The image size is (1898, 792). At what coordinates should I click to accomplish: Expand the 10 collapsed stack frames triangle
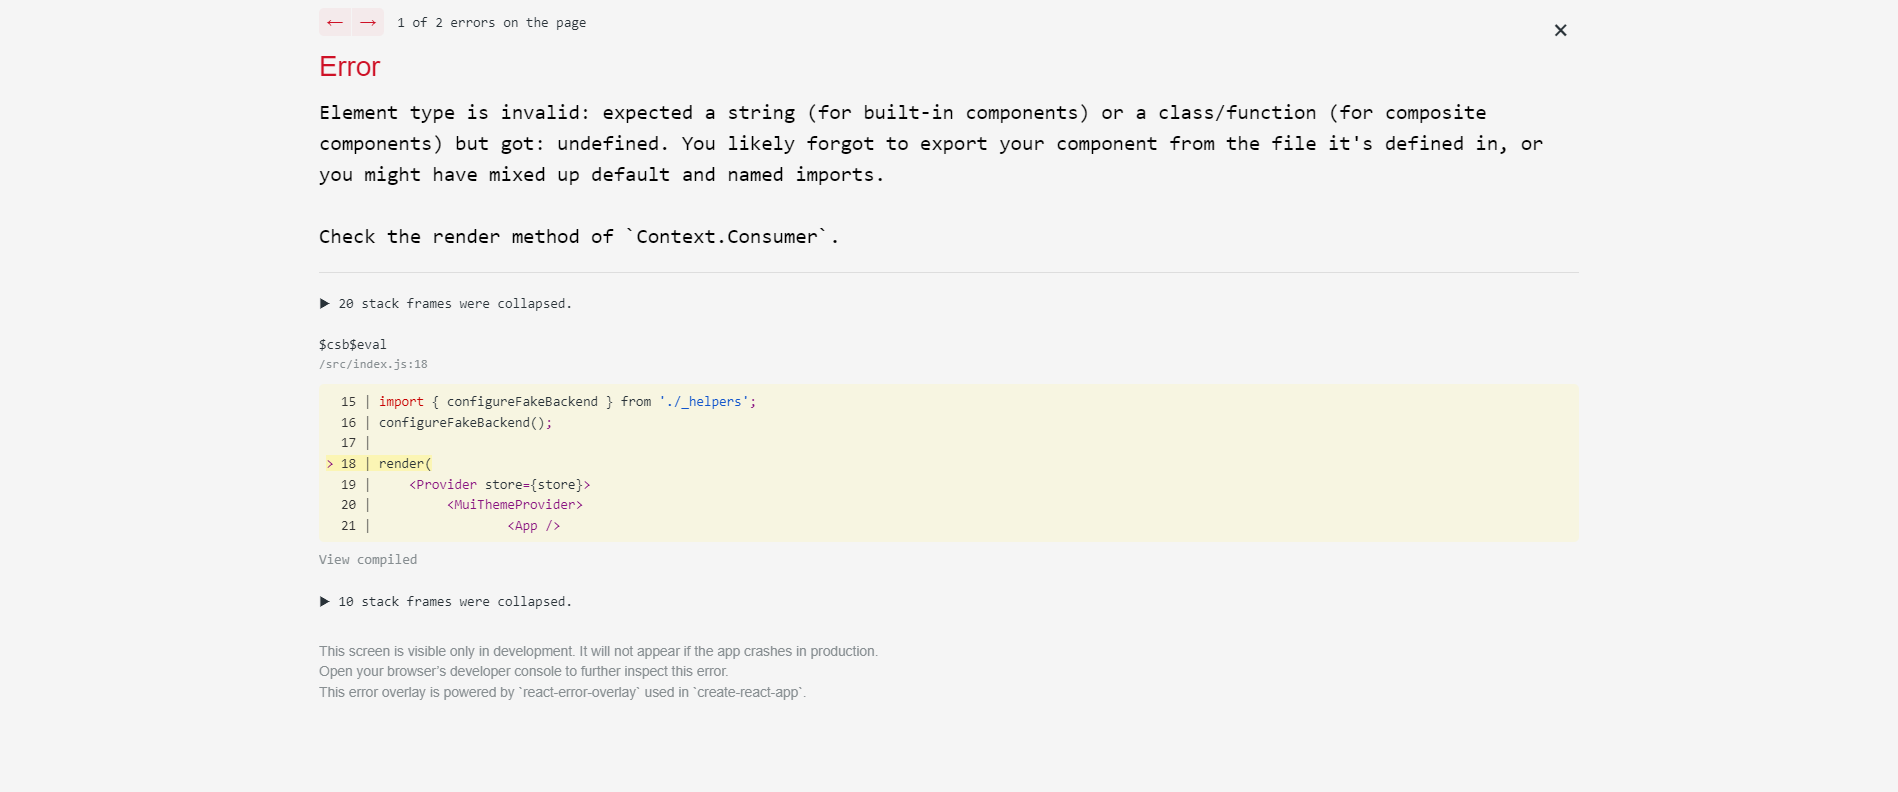[x=325, y=601]
